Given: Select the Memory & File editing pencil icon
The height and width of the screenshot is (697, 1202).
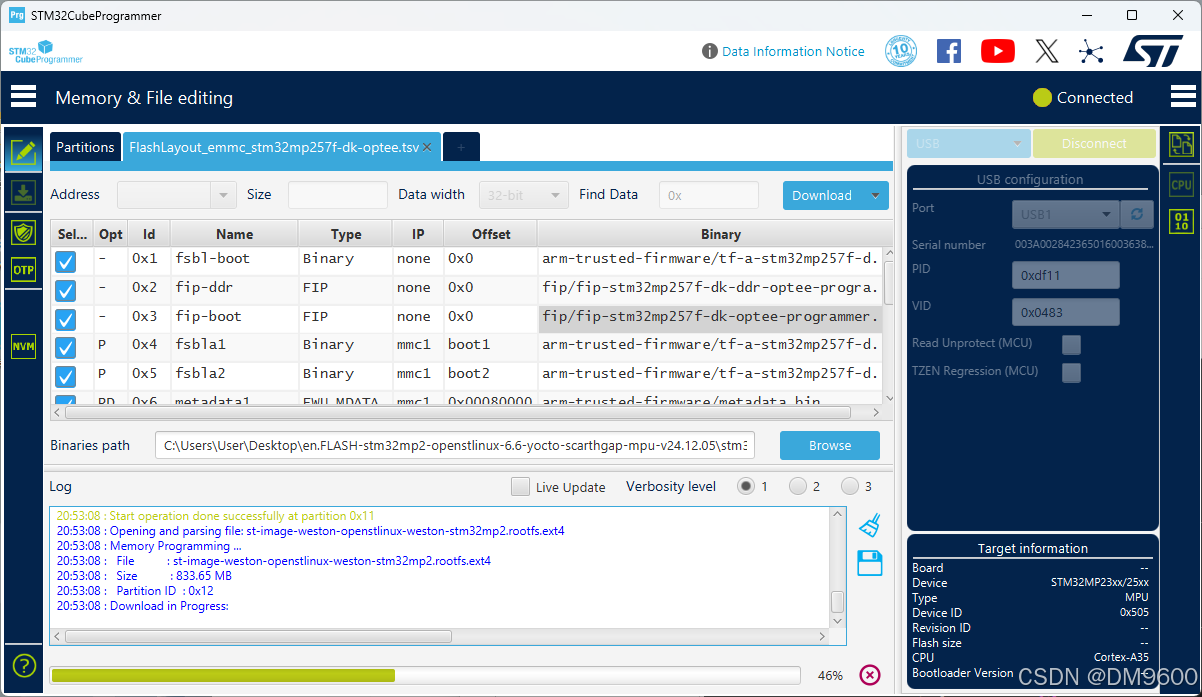Looking at the screenshot, I should 23,153.
